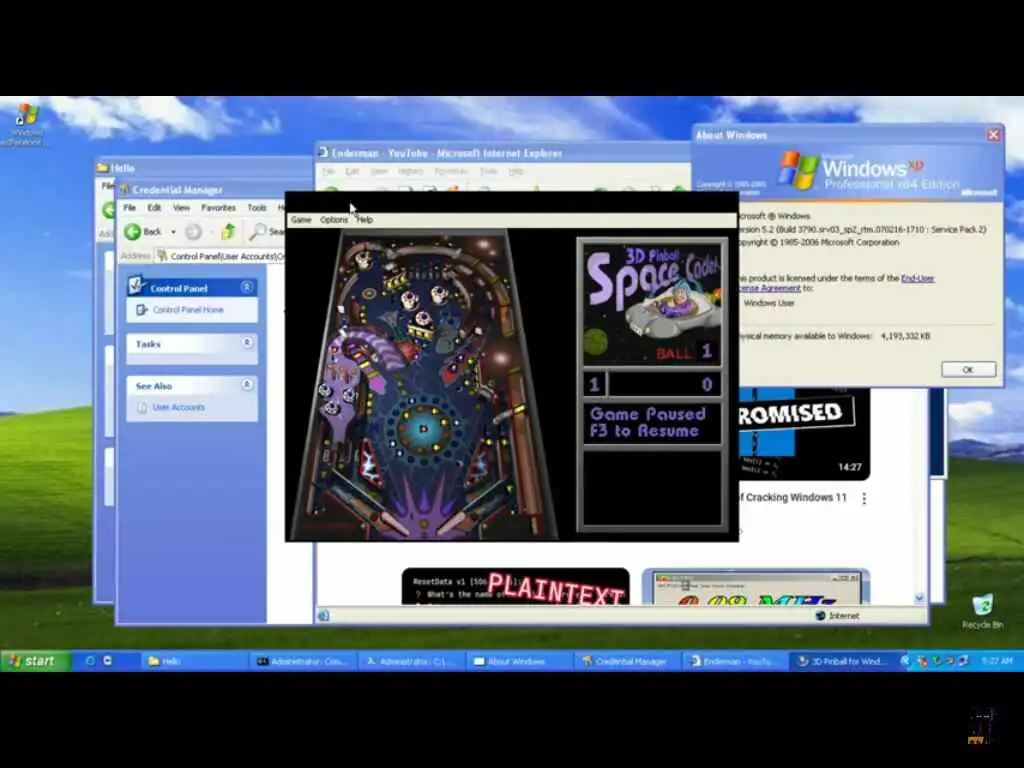The width and height of the screenshot is (1024, 768).
Task: Click the Search magnifier in Credential Manager toolbar
Action: (x=259, y=232)
